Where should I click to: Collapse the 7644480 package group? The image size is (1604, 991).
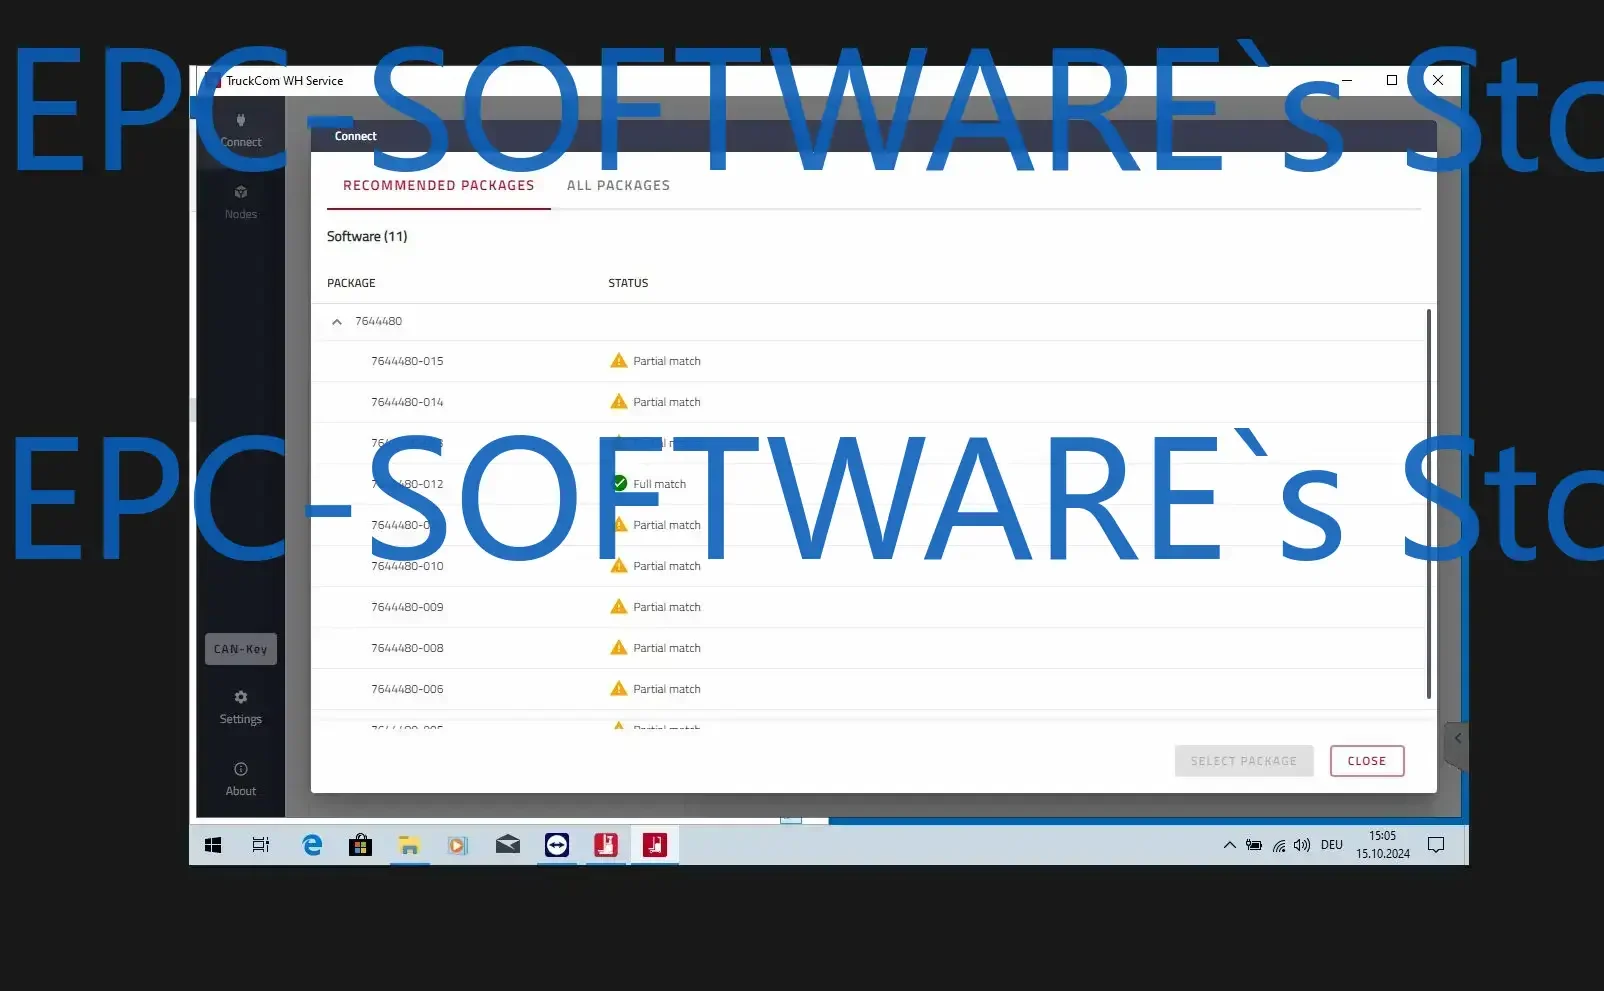pyautogui.click(x=337, y=322)
